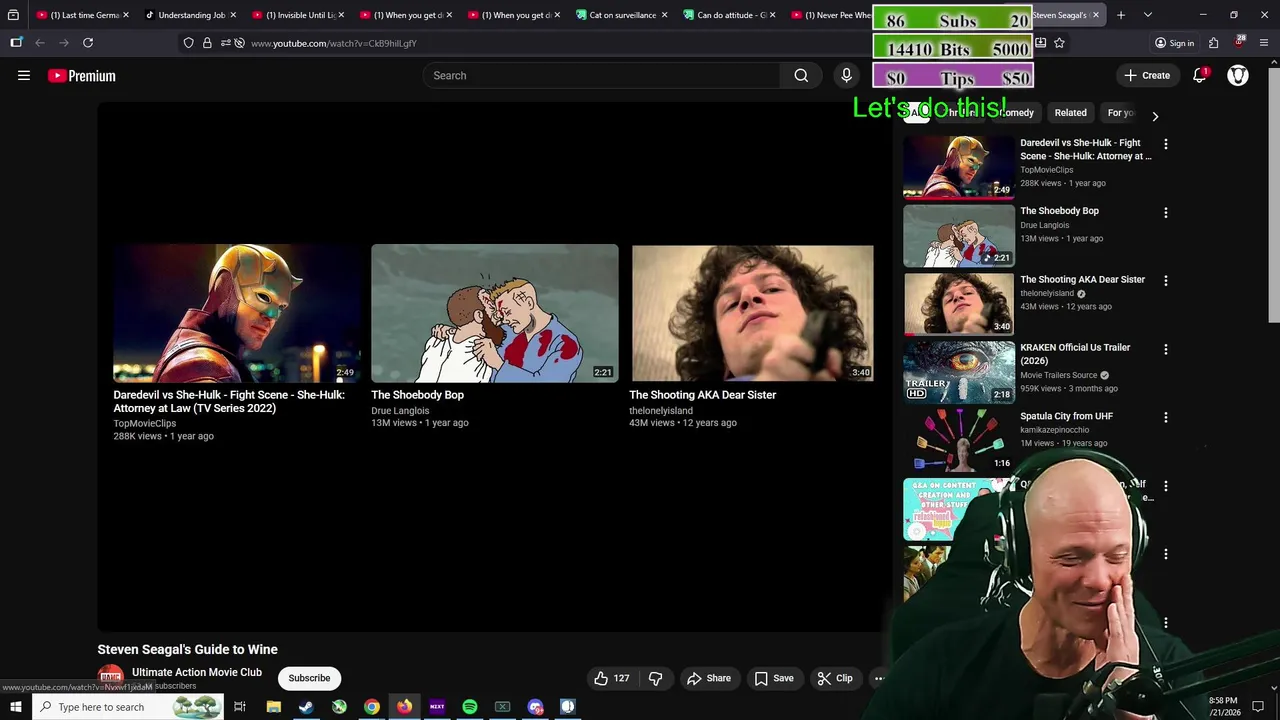Open Task View on the taskbar
The width and height of the screenshot is (1280, 720).
[240, 707]
